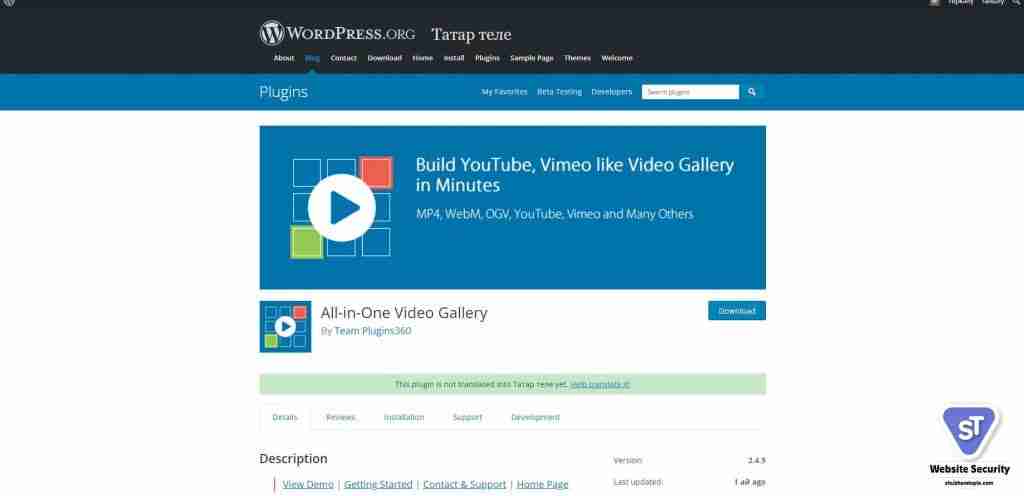Switch to the Support tab

click(x=468, y=417)
